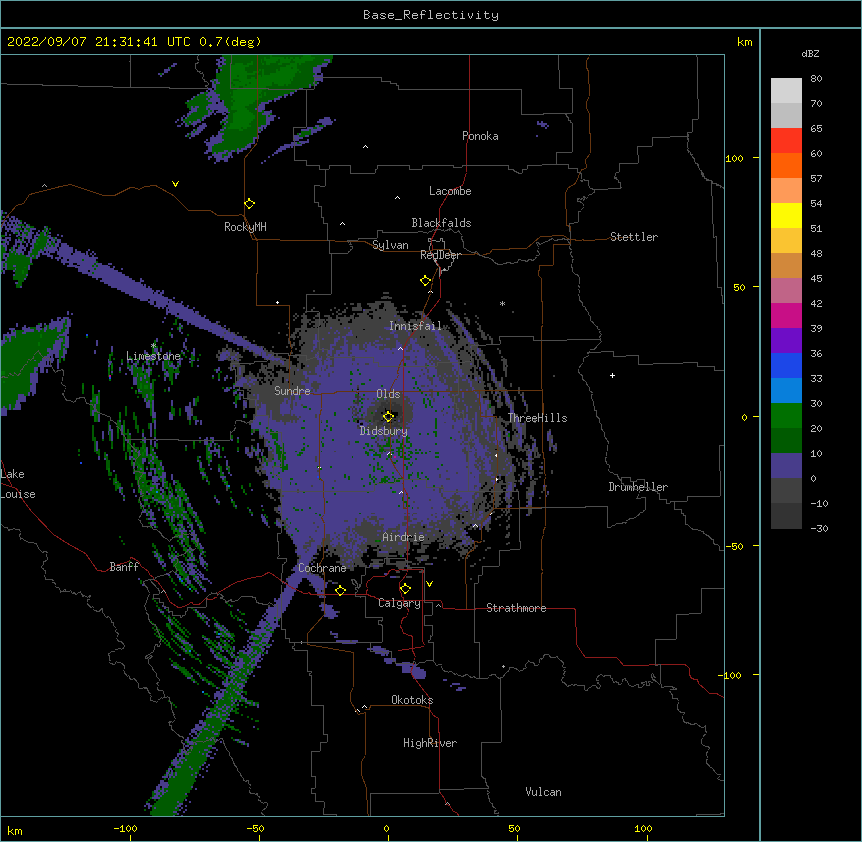Click the bottom axis 100 km tick label

644,828
